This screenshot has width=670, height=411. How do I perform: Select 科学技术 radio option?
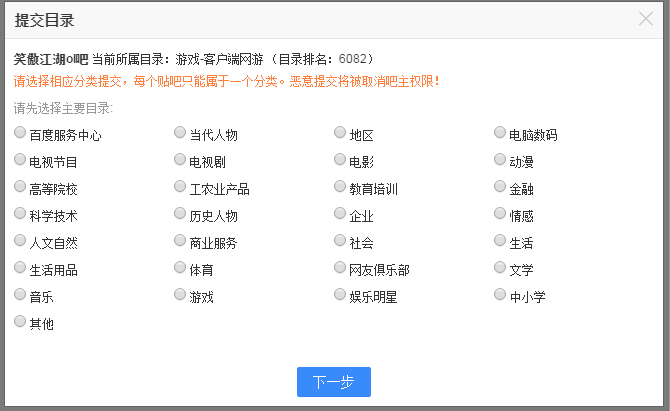(x=20, y=213)
